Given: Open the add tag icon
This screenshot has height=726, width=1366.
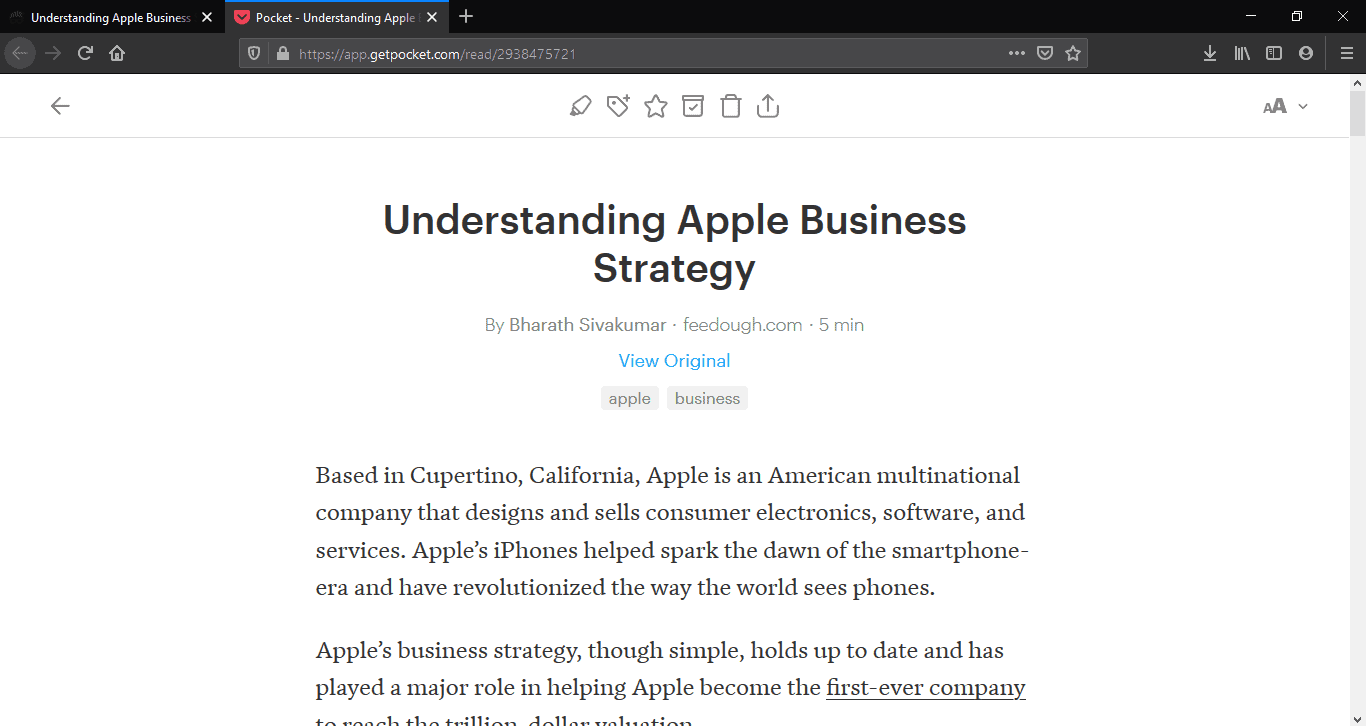Looking at the screenshot, I should [x=618, y=106].
